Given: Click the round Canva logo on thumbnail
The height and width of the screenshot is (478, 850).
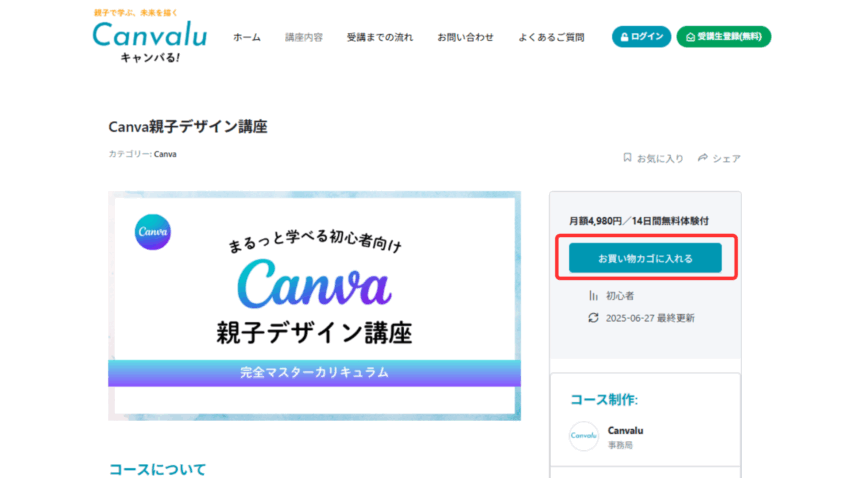Looking at the screenshot, I should click(x=152, y=232).
